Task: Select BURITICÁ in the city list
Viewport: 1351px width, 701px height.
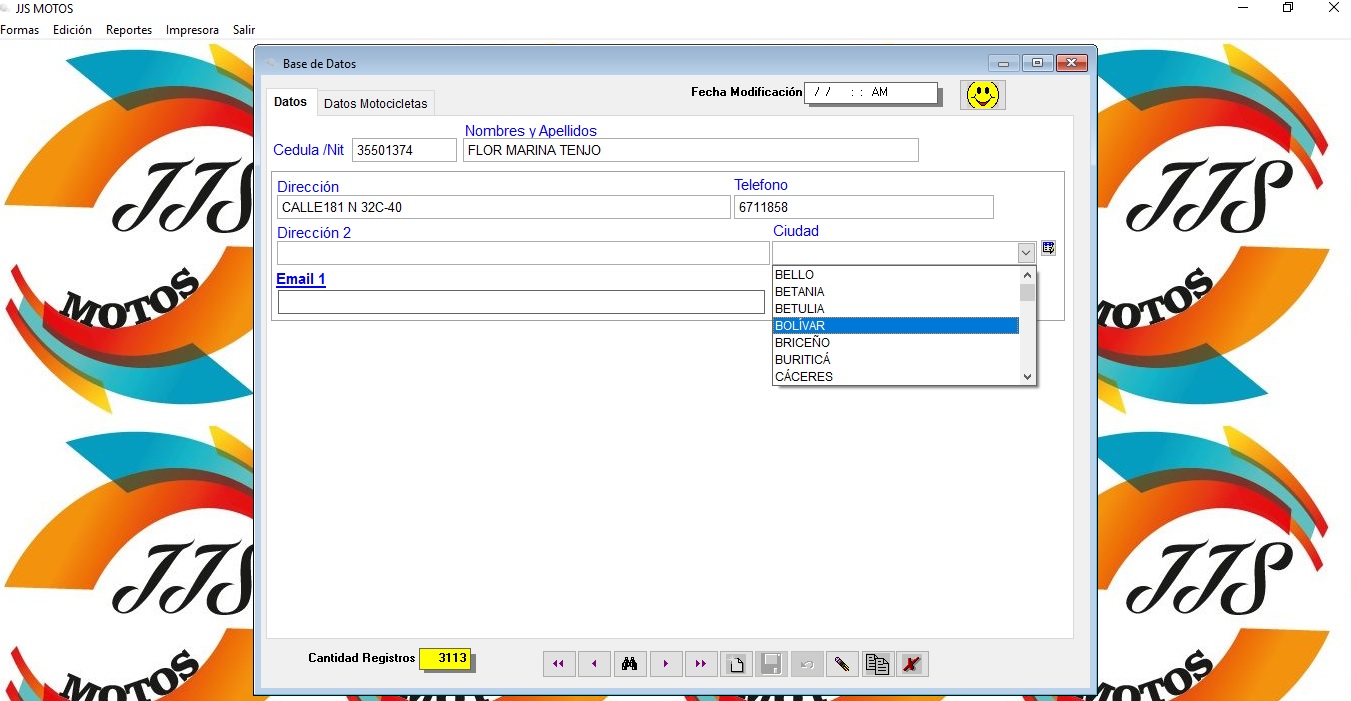Action: [x=896, y=360]
